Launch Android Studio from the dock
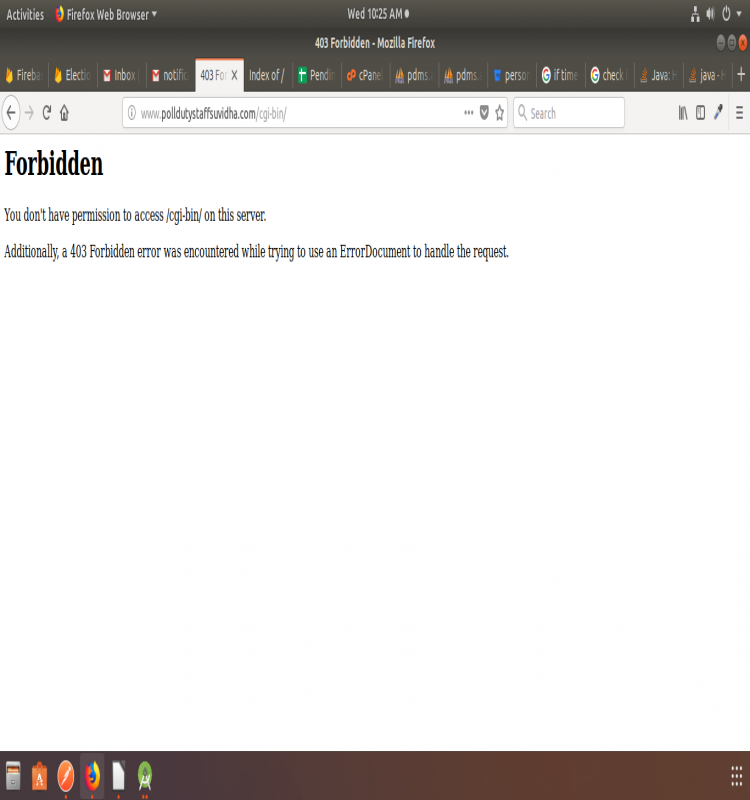 point(145,776)
